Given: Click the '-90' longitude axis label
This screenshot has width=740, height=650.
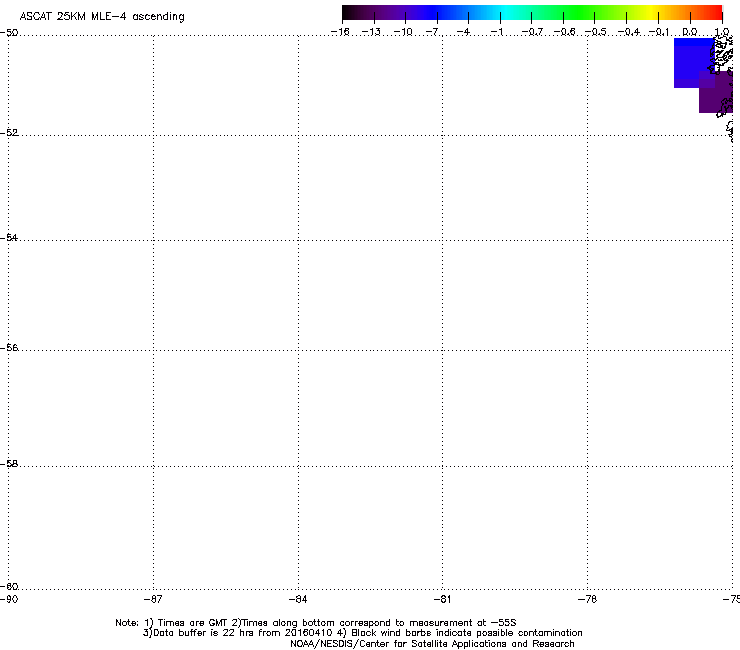Looking at the screenshot, I should (9, 599).
